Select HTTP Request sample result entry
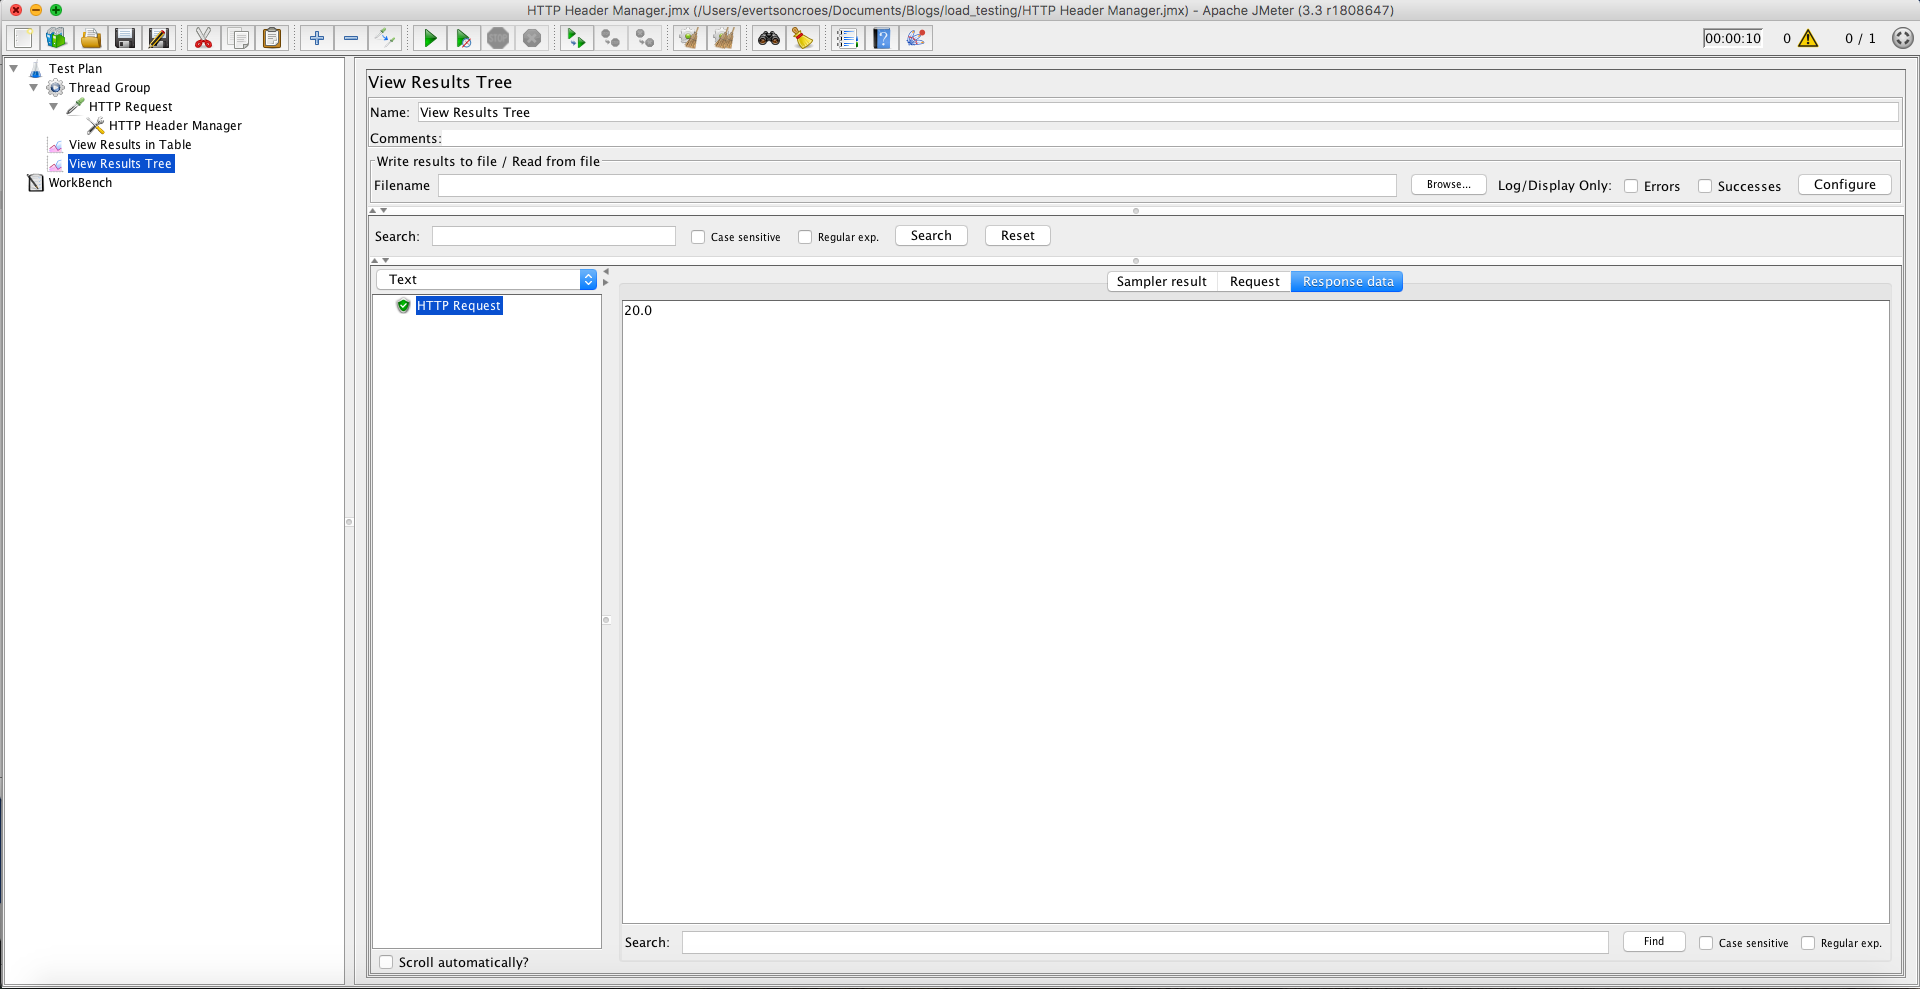The width and height of the screenshot is (1920, 989). click(459, 306)
